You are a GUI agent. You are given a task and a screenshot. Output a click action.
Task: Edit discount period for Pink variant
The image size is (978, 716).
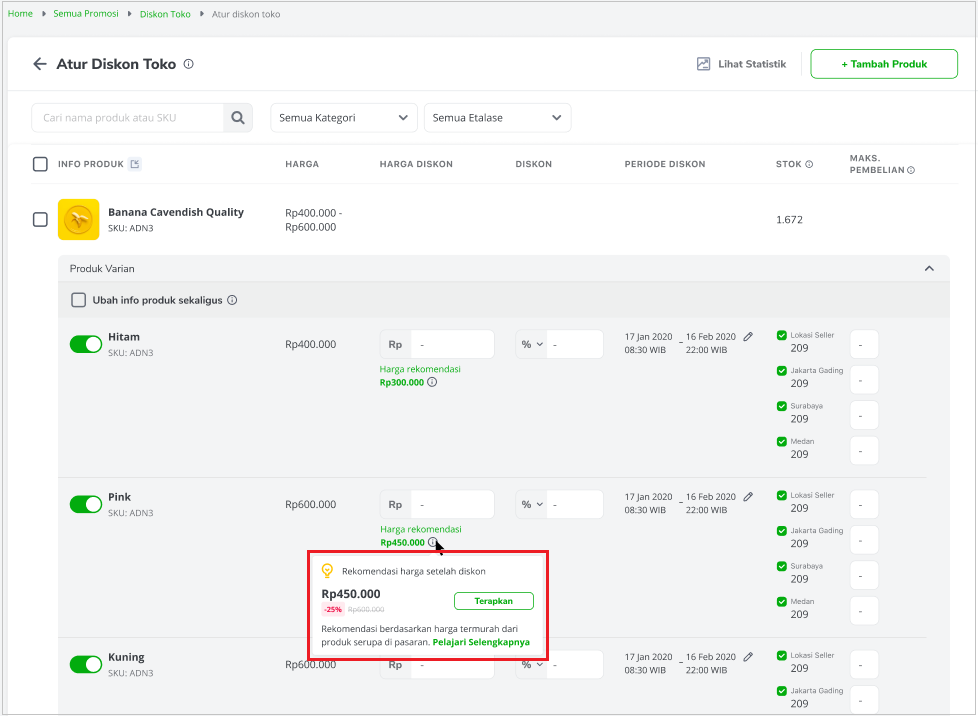pyautogui.click(x=748, y=497)
